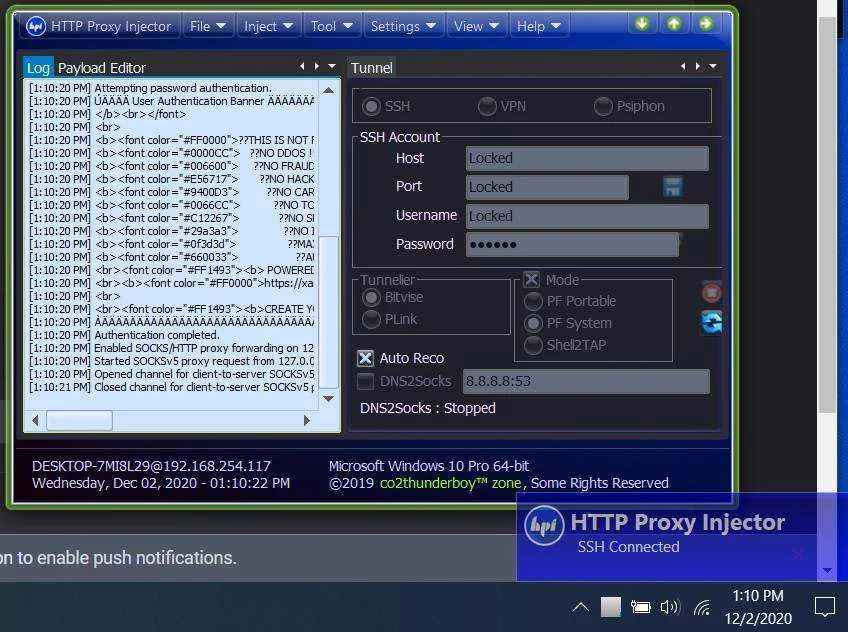
Task: Switch to the Log tab
Action: [38, 68]
